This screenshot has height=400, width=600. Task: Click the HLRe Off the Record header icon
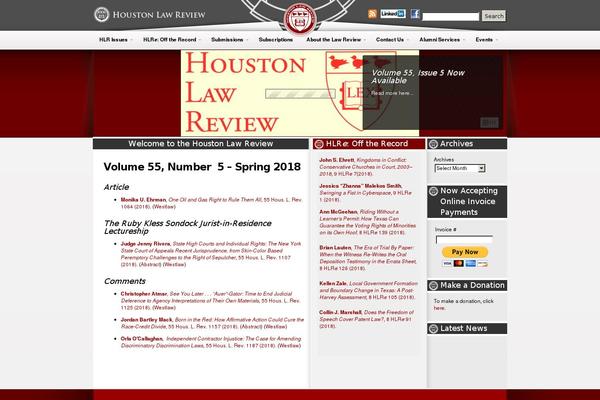tap(319, 144)
